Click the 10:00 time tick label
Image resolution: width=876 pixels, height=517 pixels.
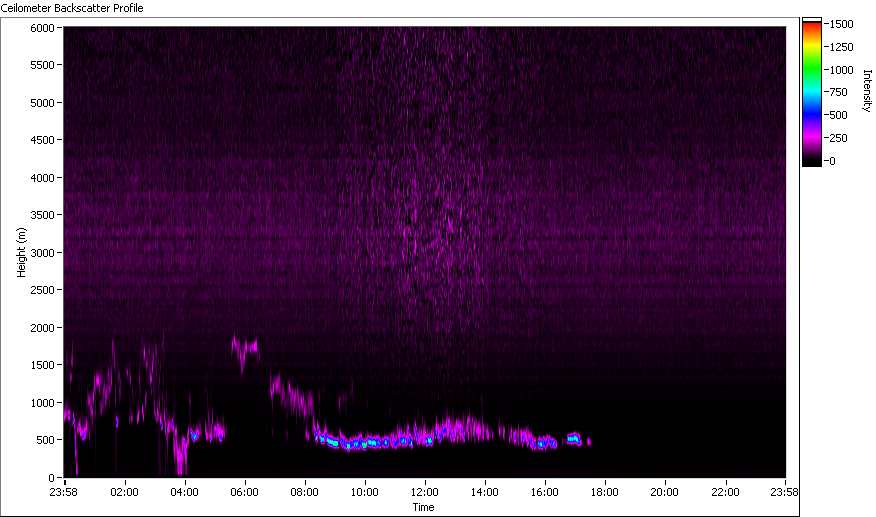(365, 492)
